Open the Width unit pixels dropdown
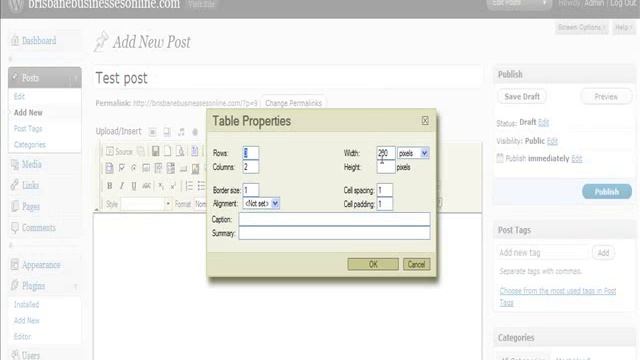This screenshot has height=360, width=640. tap(413, 153)
